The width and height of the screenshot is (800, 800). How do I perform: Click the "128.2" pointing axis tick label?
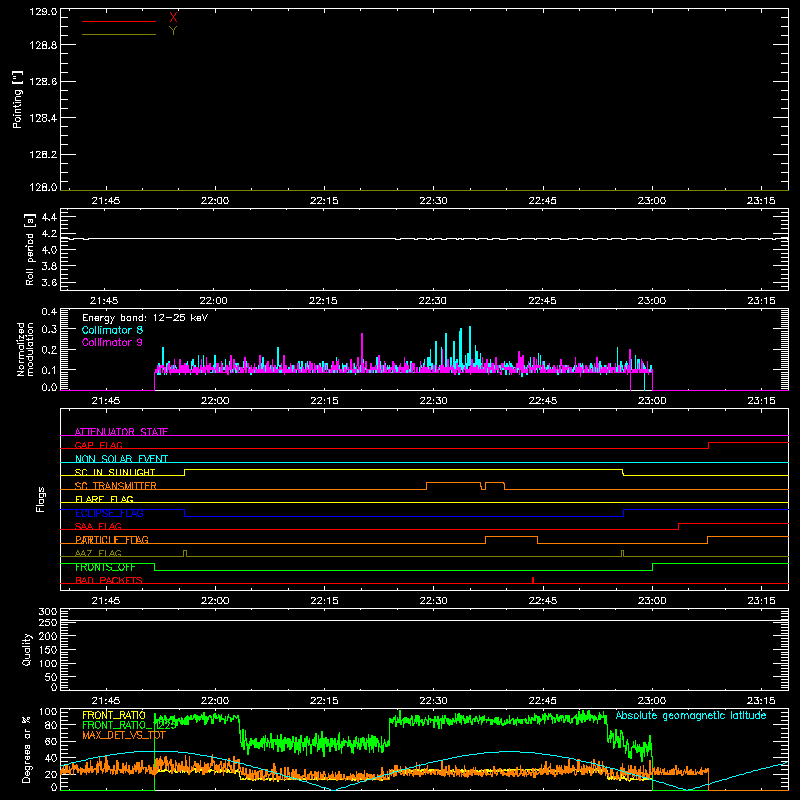[x=43, y=155]
